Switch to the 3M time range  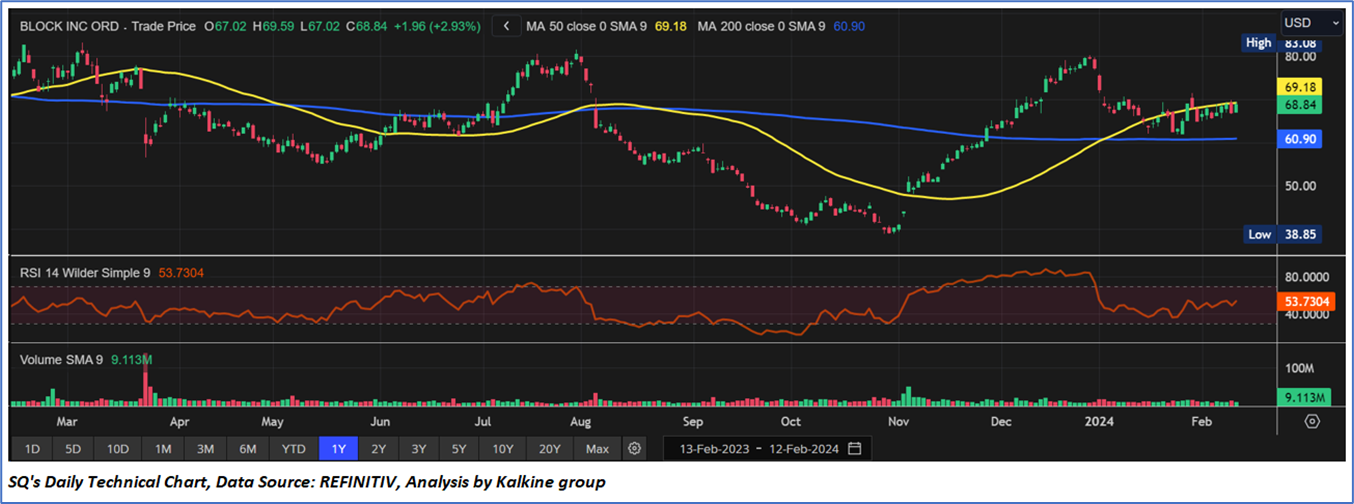coord(205,448)
